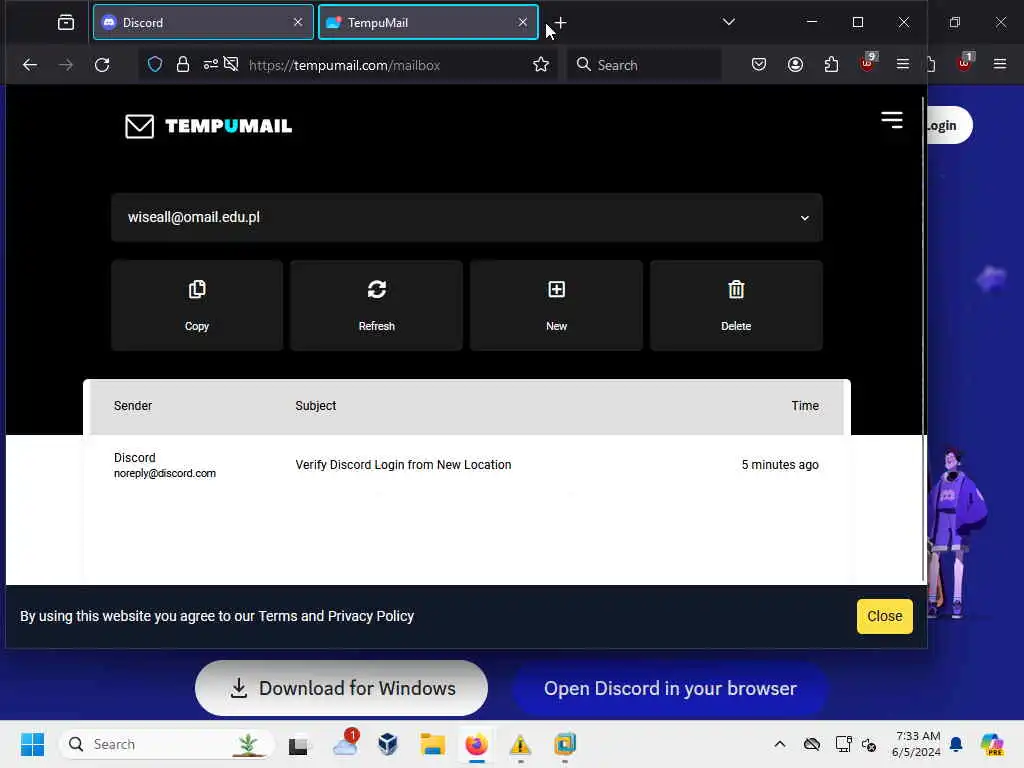Open the network status tray icon
The image size is (1024, 768).
coord(843,744)
